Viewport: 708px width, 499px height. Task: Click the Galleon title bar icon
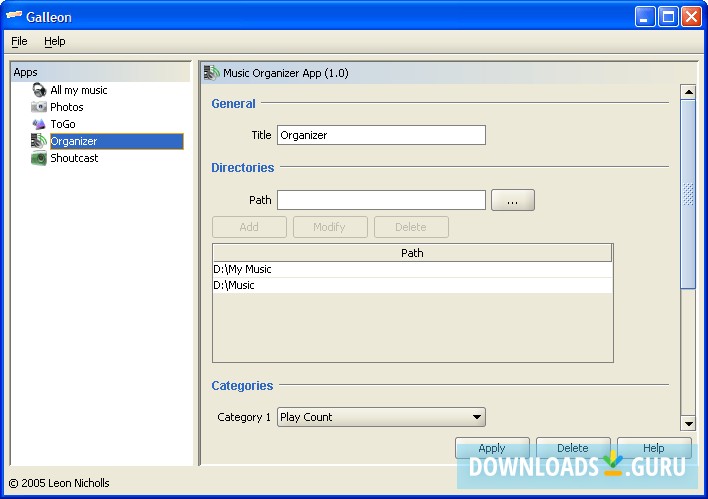pyautogui.click(x=14, y=15)
